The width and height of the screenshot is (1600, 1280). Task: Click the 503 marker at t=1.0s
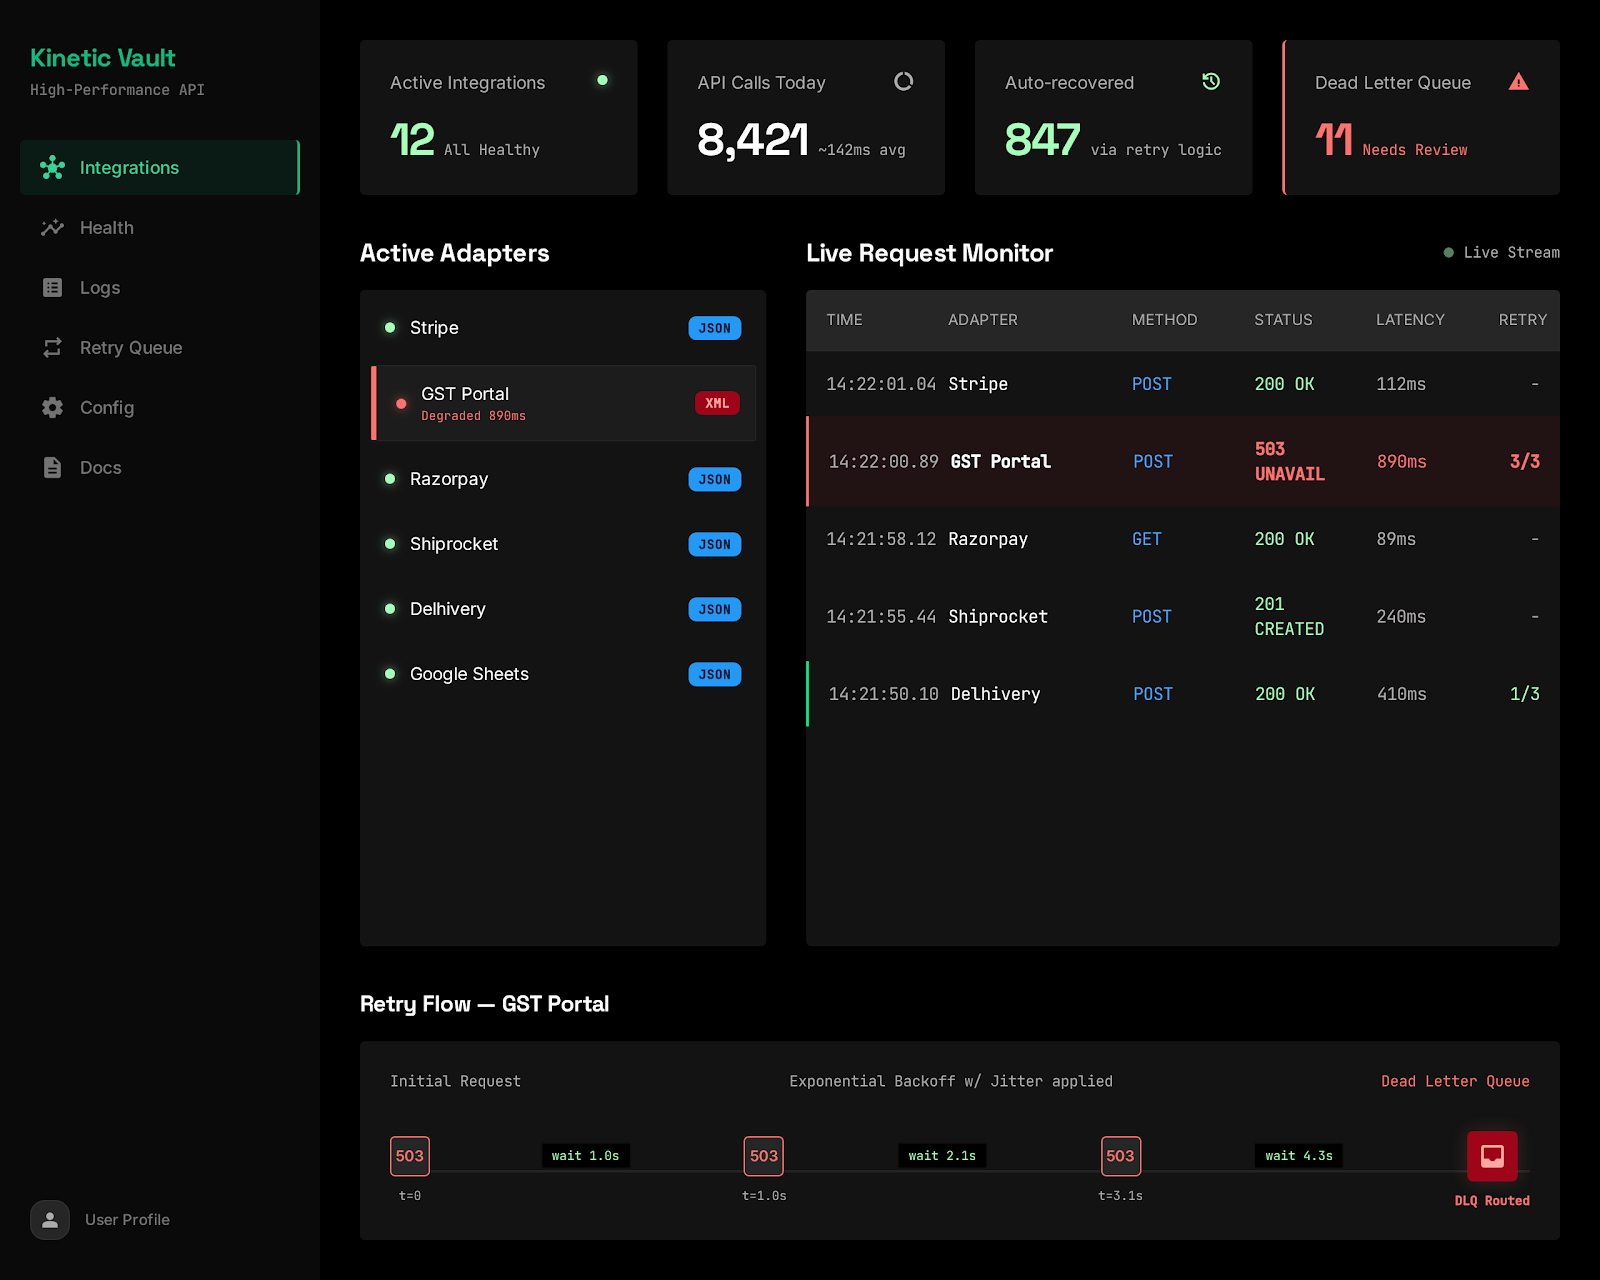coord(764,1156)
